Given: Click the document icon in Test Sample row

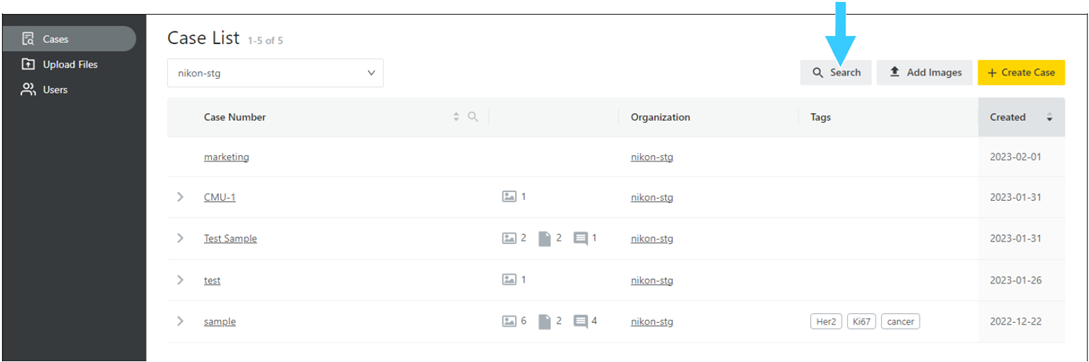Looking at the screenshot, I should click(545, 238).
